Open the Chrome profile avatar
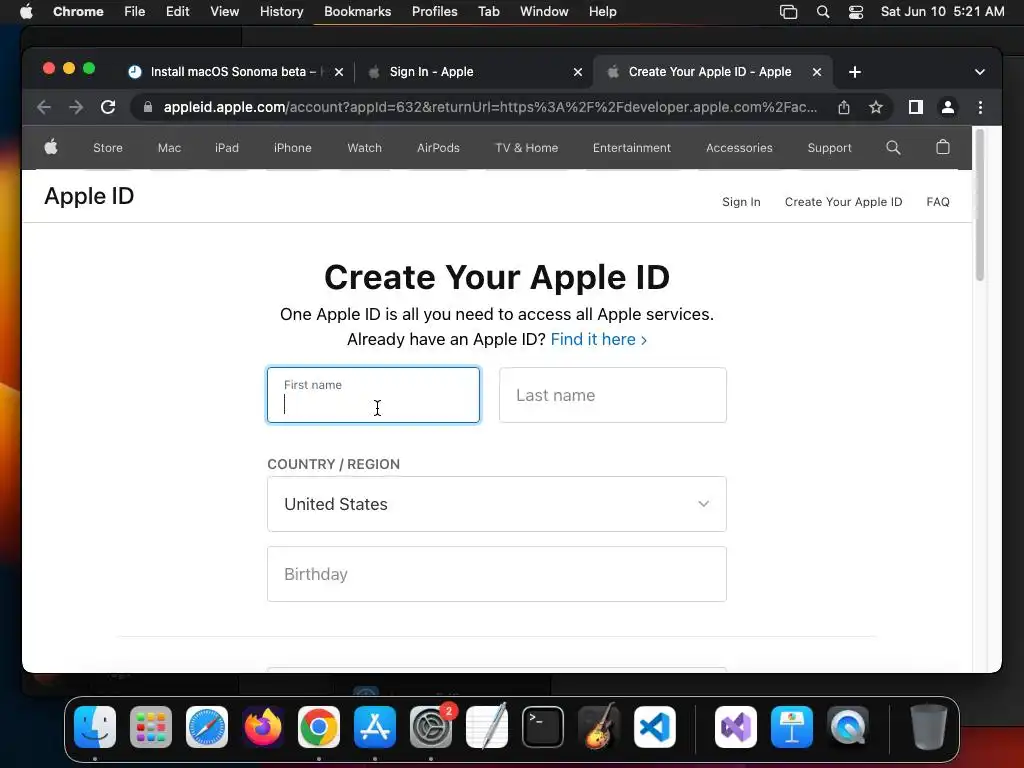Image resolution: width=1024 pixels, height=768 pixels. (x=948, y=107)
